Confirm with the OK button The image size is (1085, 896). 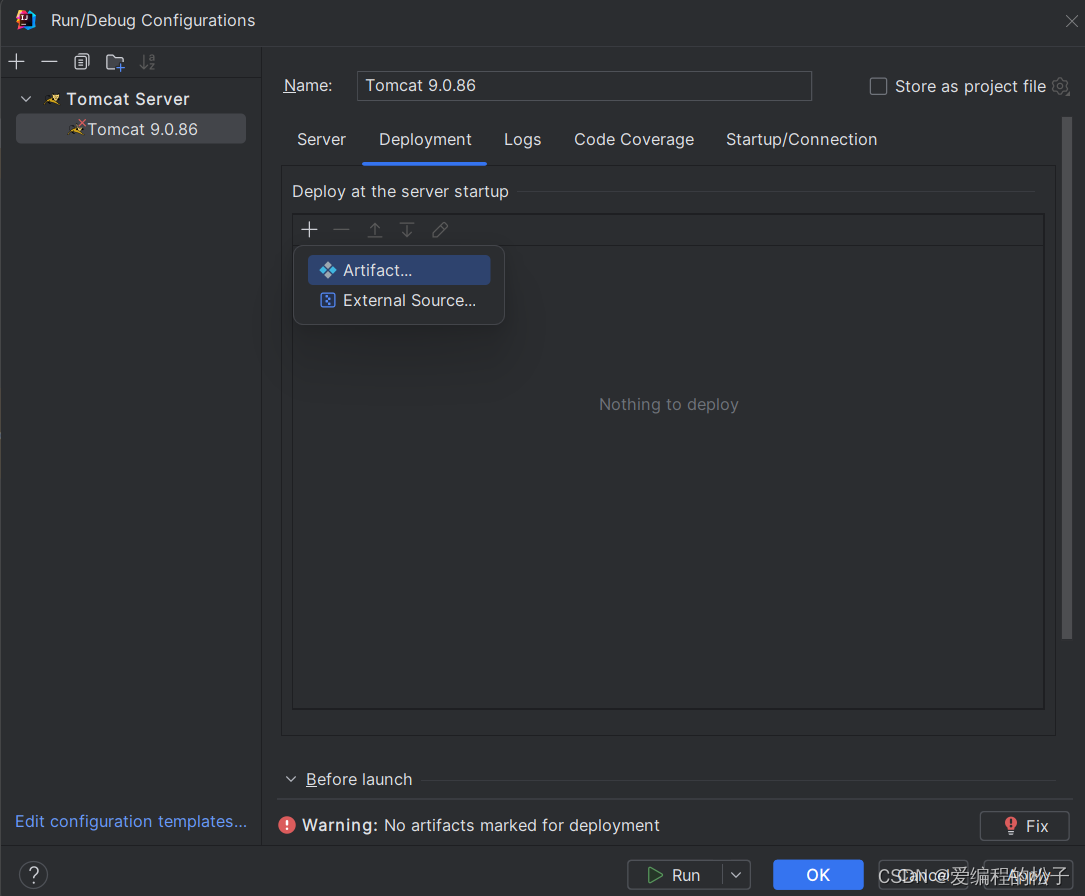(818, 875)
